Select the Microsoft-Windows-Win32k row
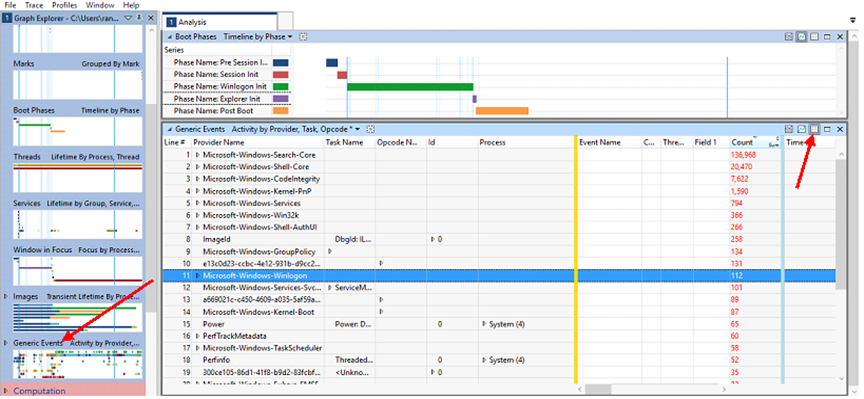Viewport: 864px width, 399px height. (x=499, y=215)
